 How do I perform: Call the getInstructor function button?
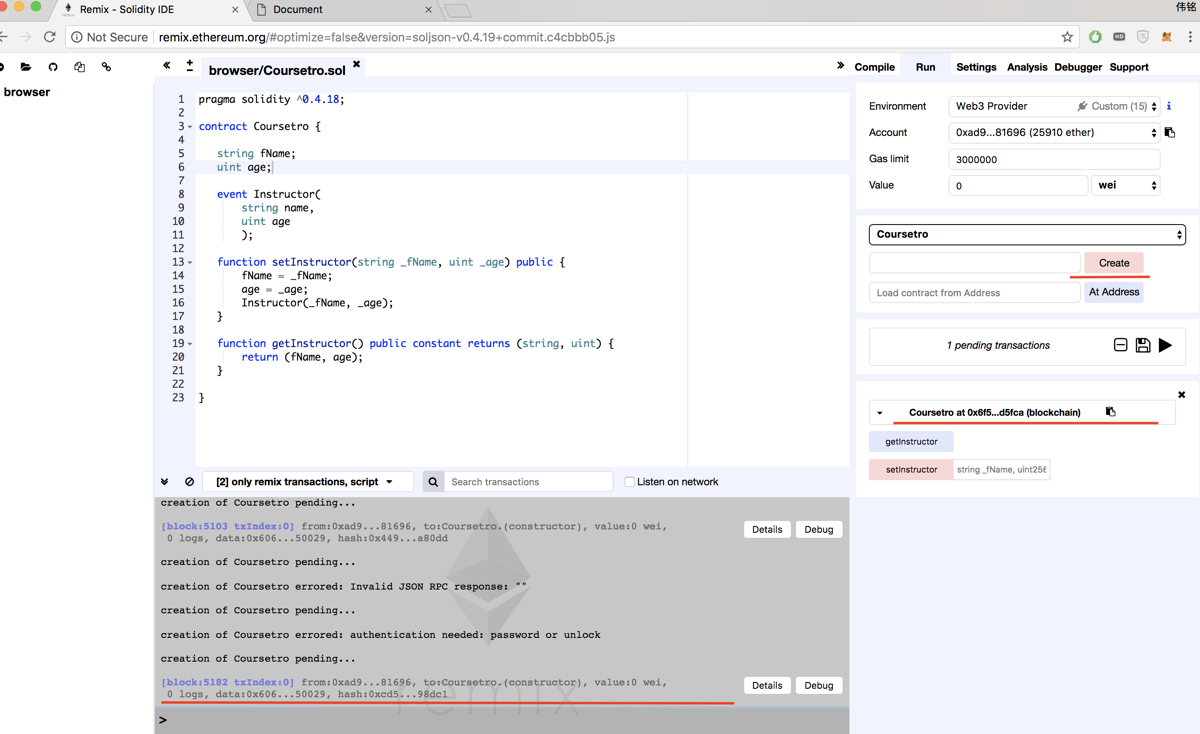911,441
